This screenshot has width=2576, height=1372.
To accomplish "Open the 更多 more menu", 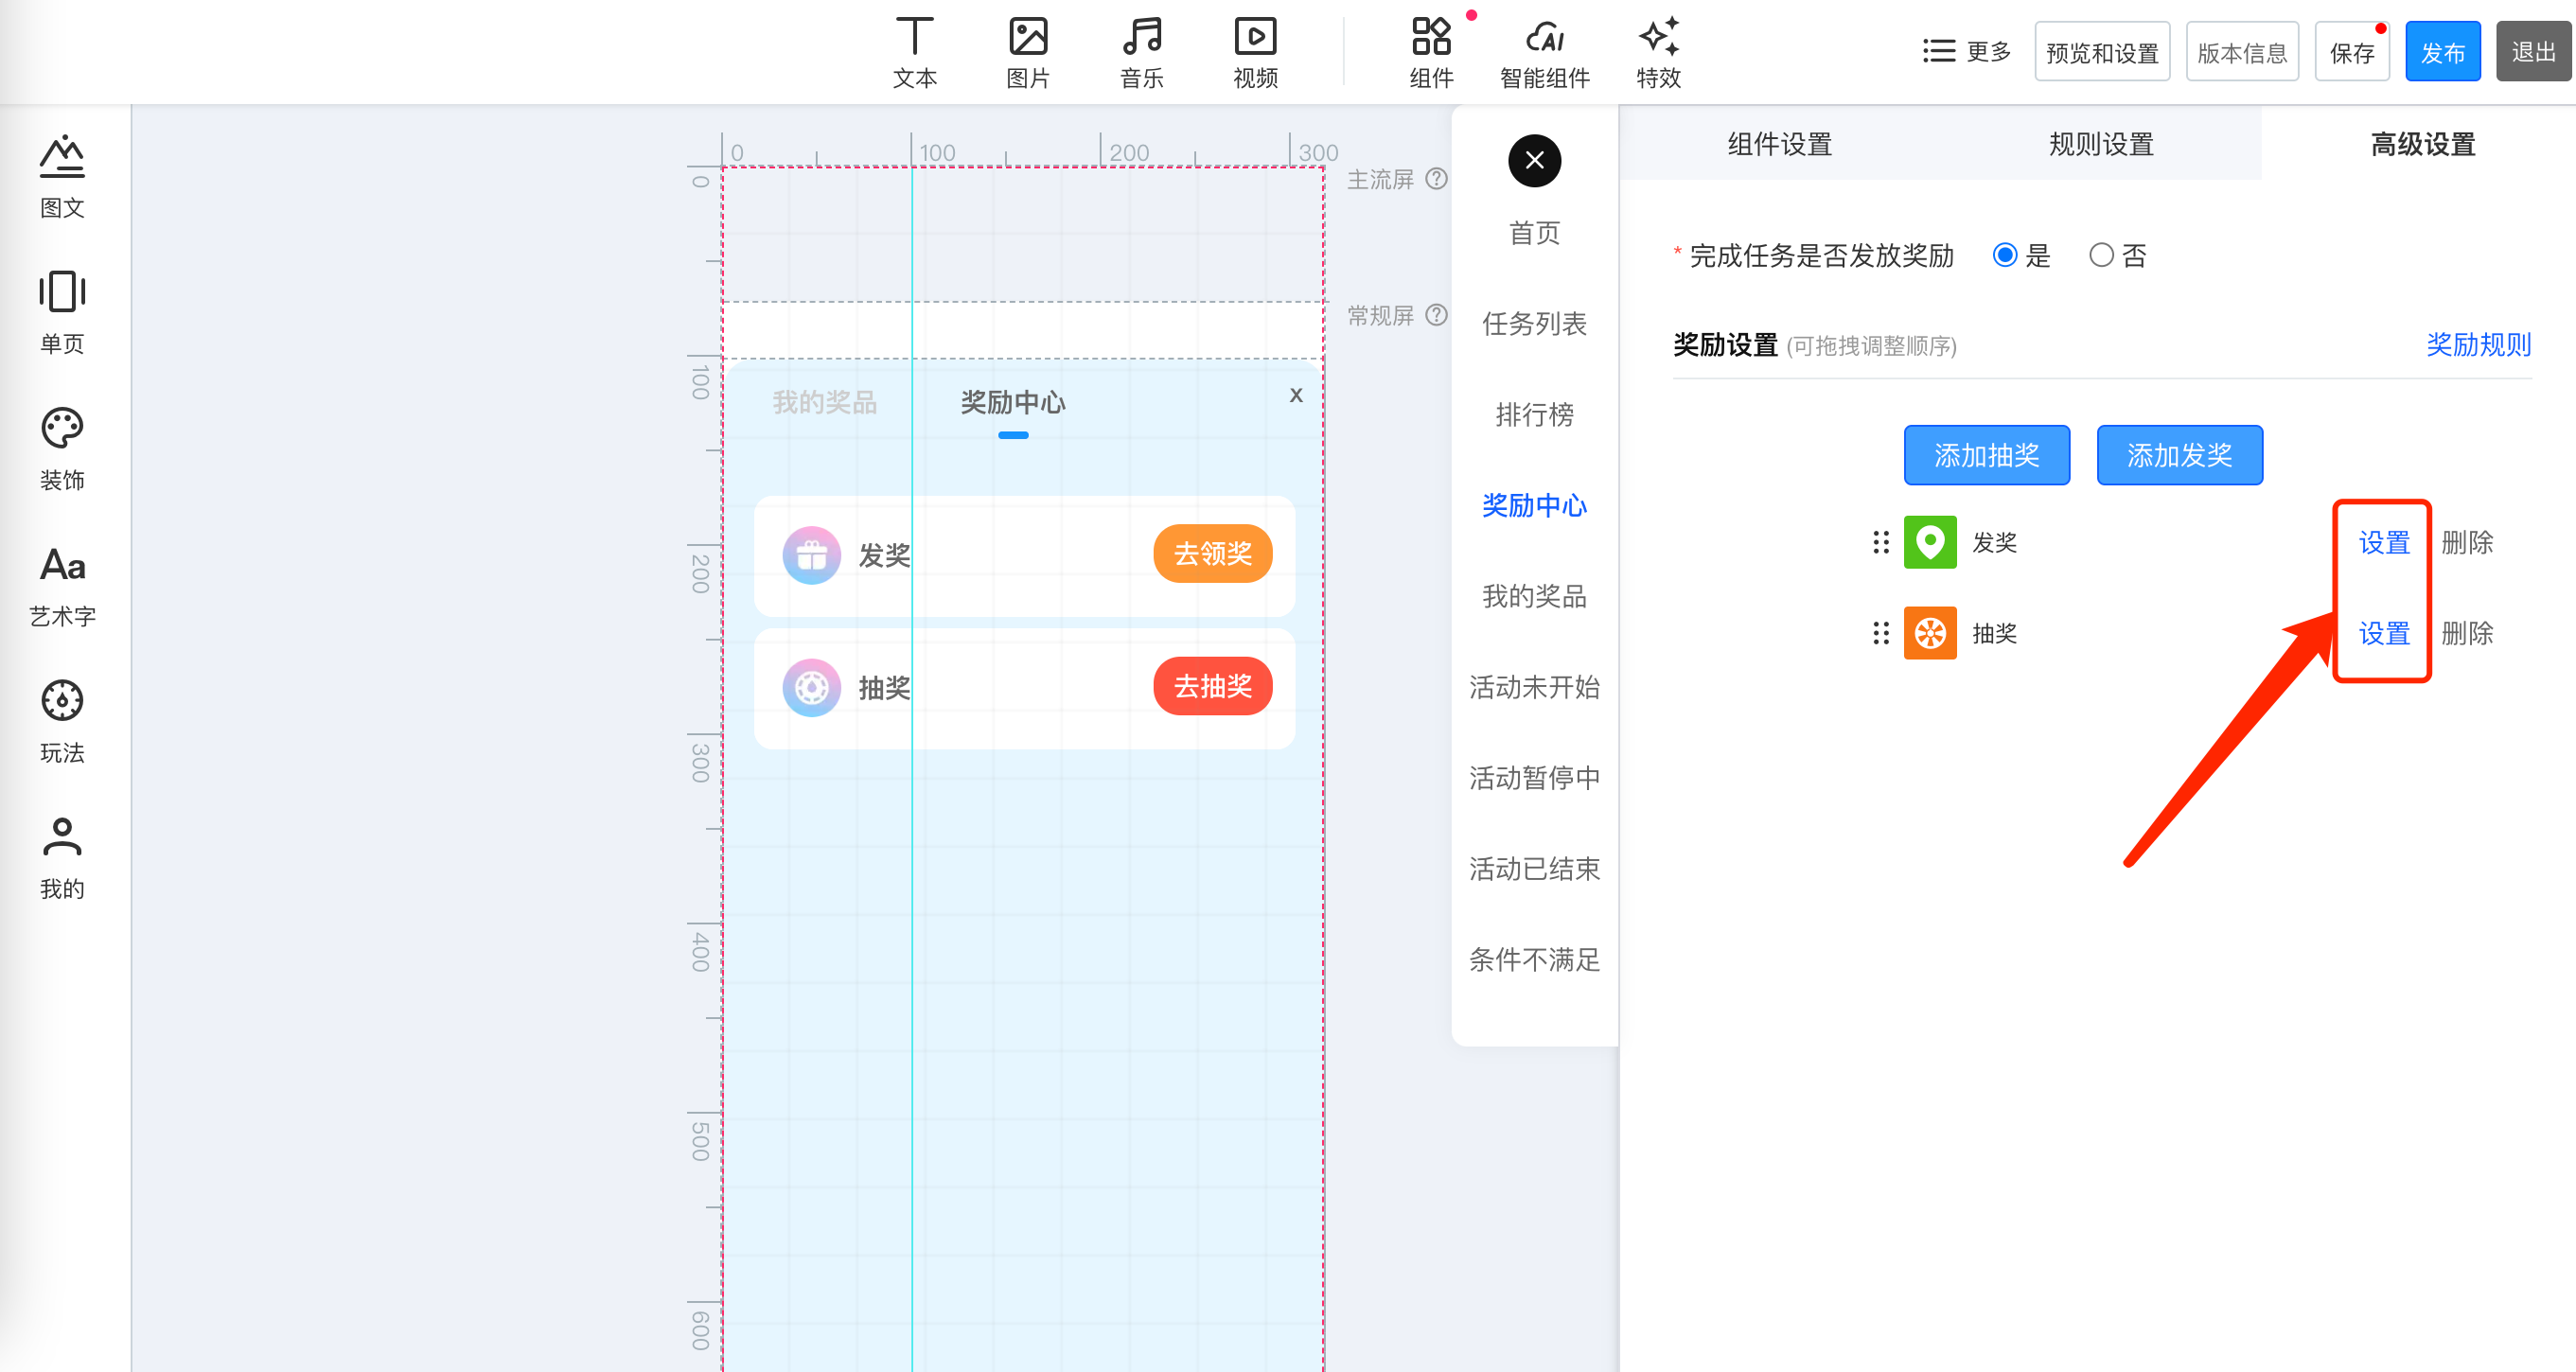I will pyautogui.click(x=1966, y=51).
